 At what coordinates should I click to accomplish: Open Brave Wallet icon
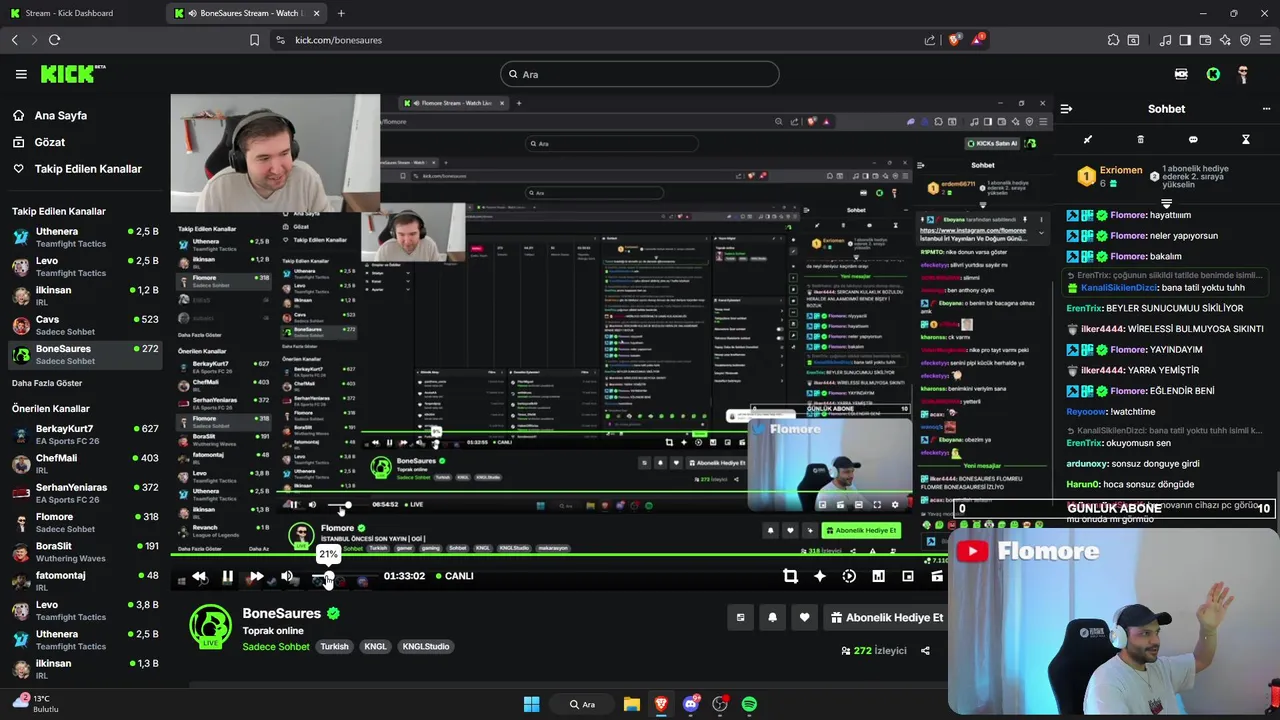pyautogui.click(x=1206, y=40)
